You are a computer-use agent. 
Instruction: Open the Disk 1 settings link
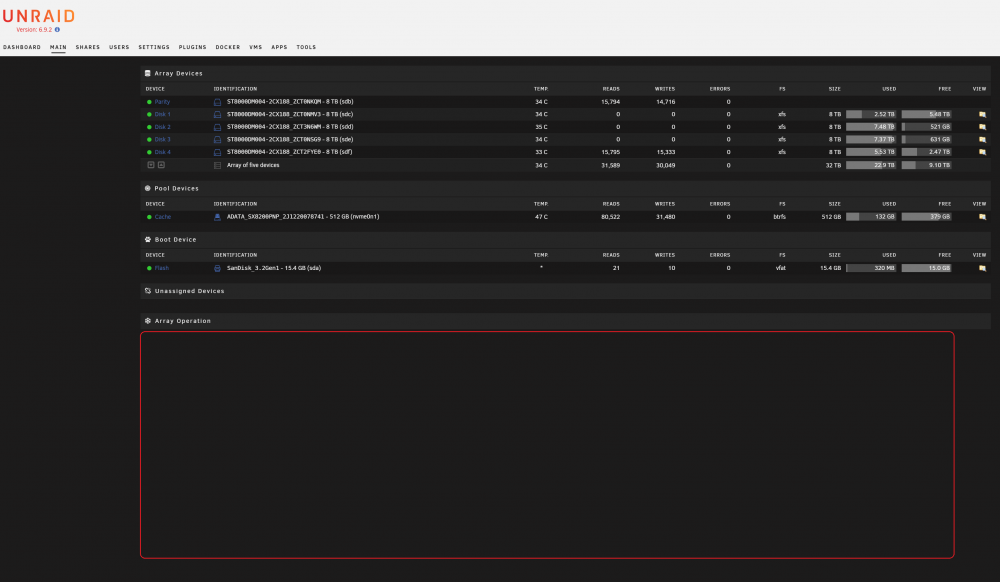[163, 115]
